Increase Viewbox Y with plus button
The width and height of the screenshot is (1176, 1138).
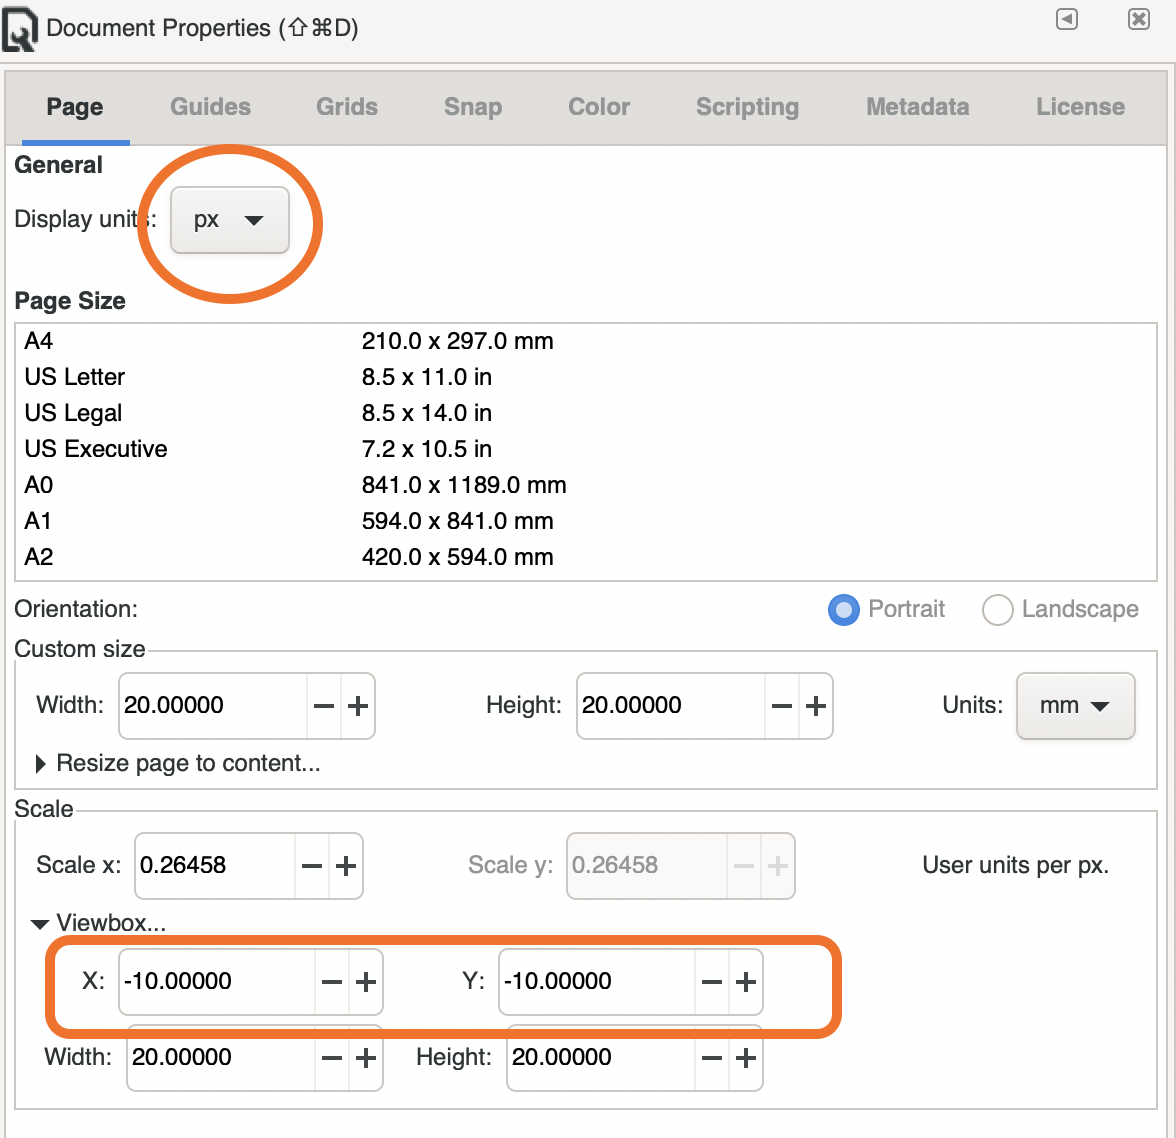point(746,982)
